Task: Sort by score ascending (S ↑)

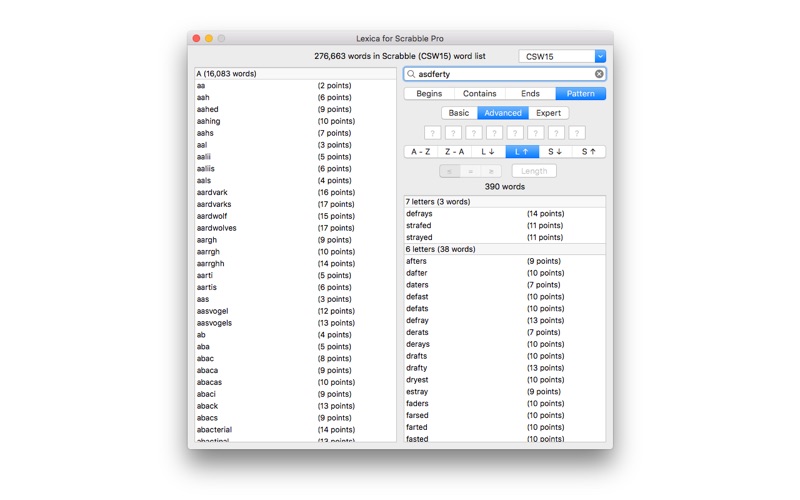Action: (x=589, y=152)
